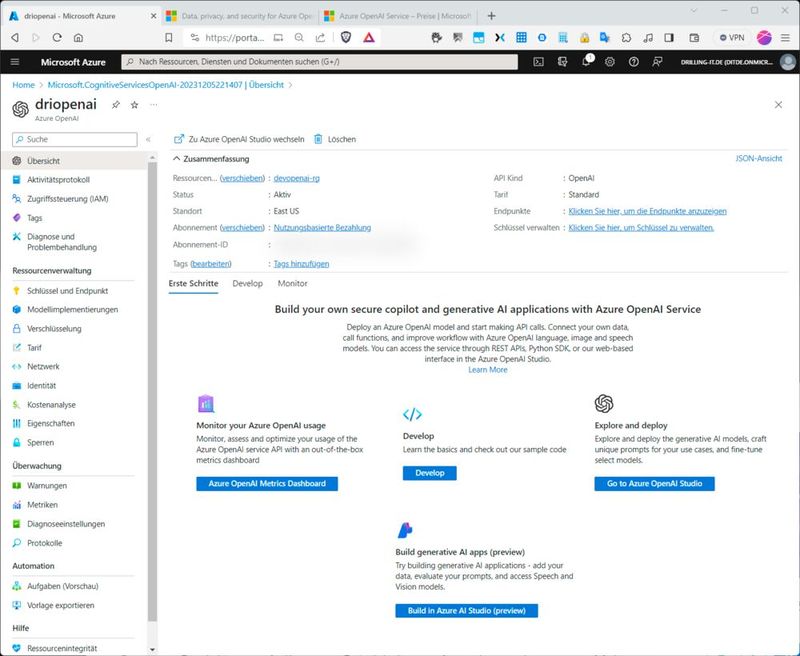Viewport: 800px width, 656px height.
Task: Focus the sidebar Suche field
Action: pos(75,139)
